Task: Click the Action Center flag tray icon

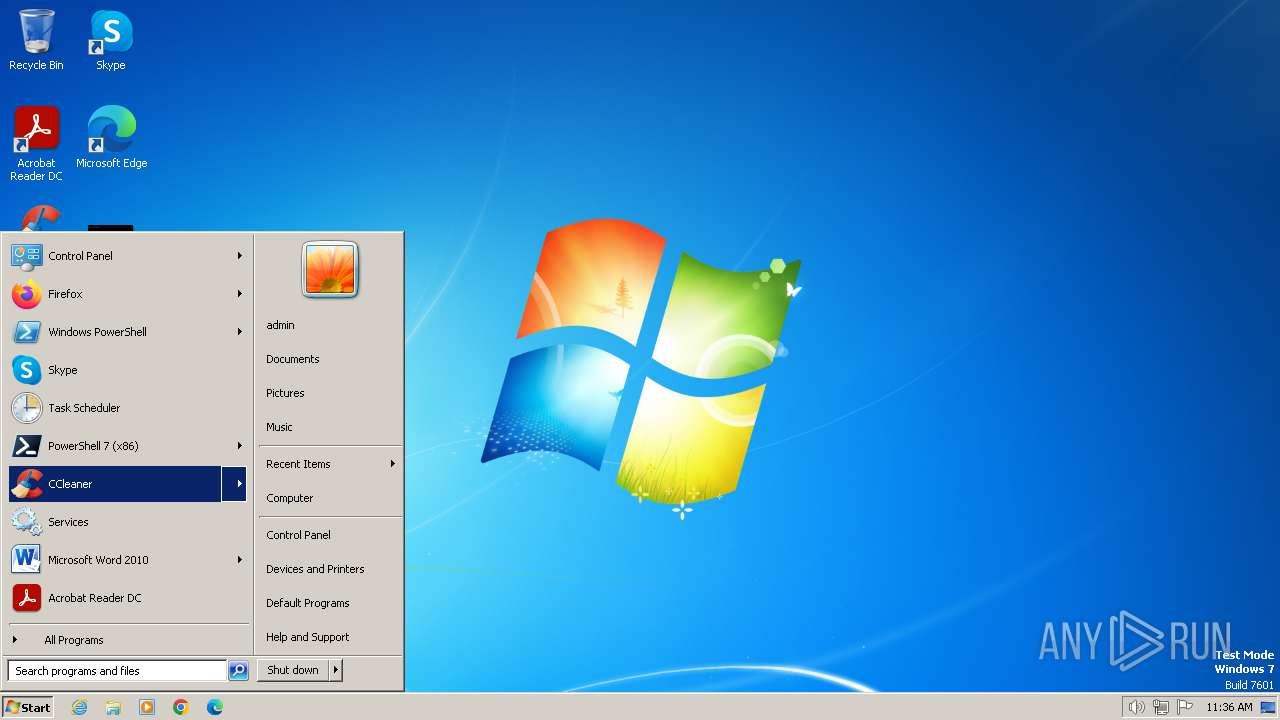Action: [1184, 707]
